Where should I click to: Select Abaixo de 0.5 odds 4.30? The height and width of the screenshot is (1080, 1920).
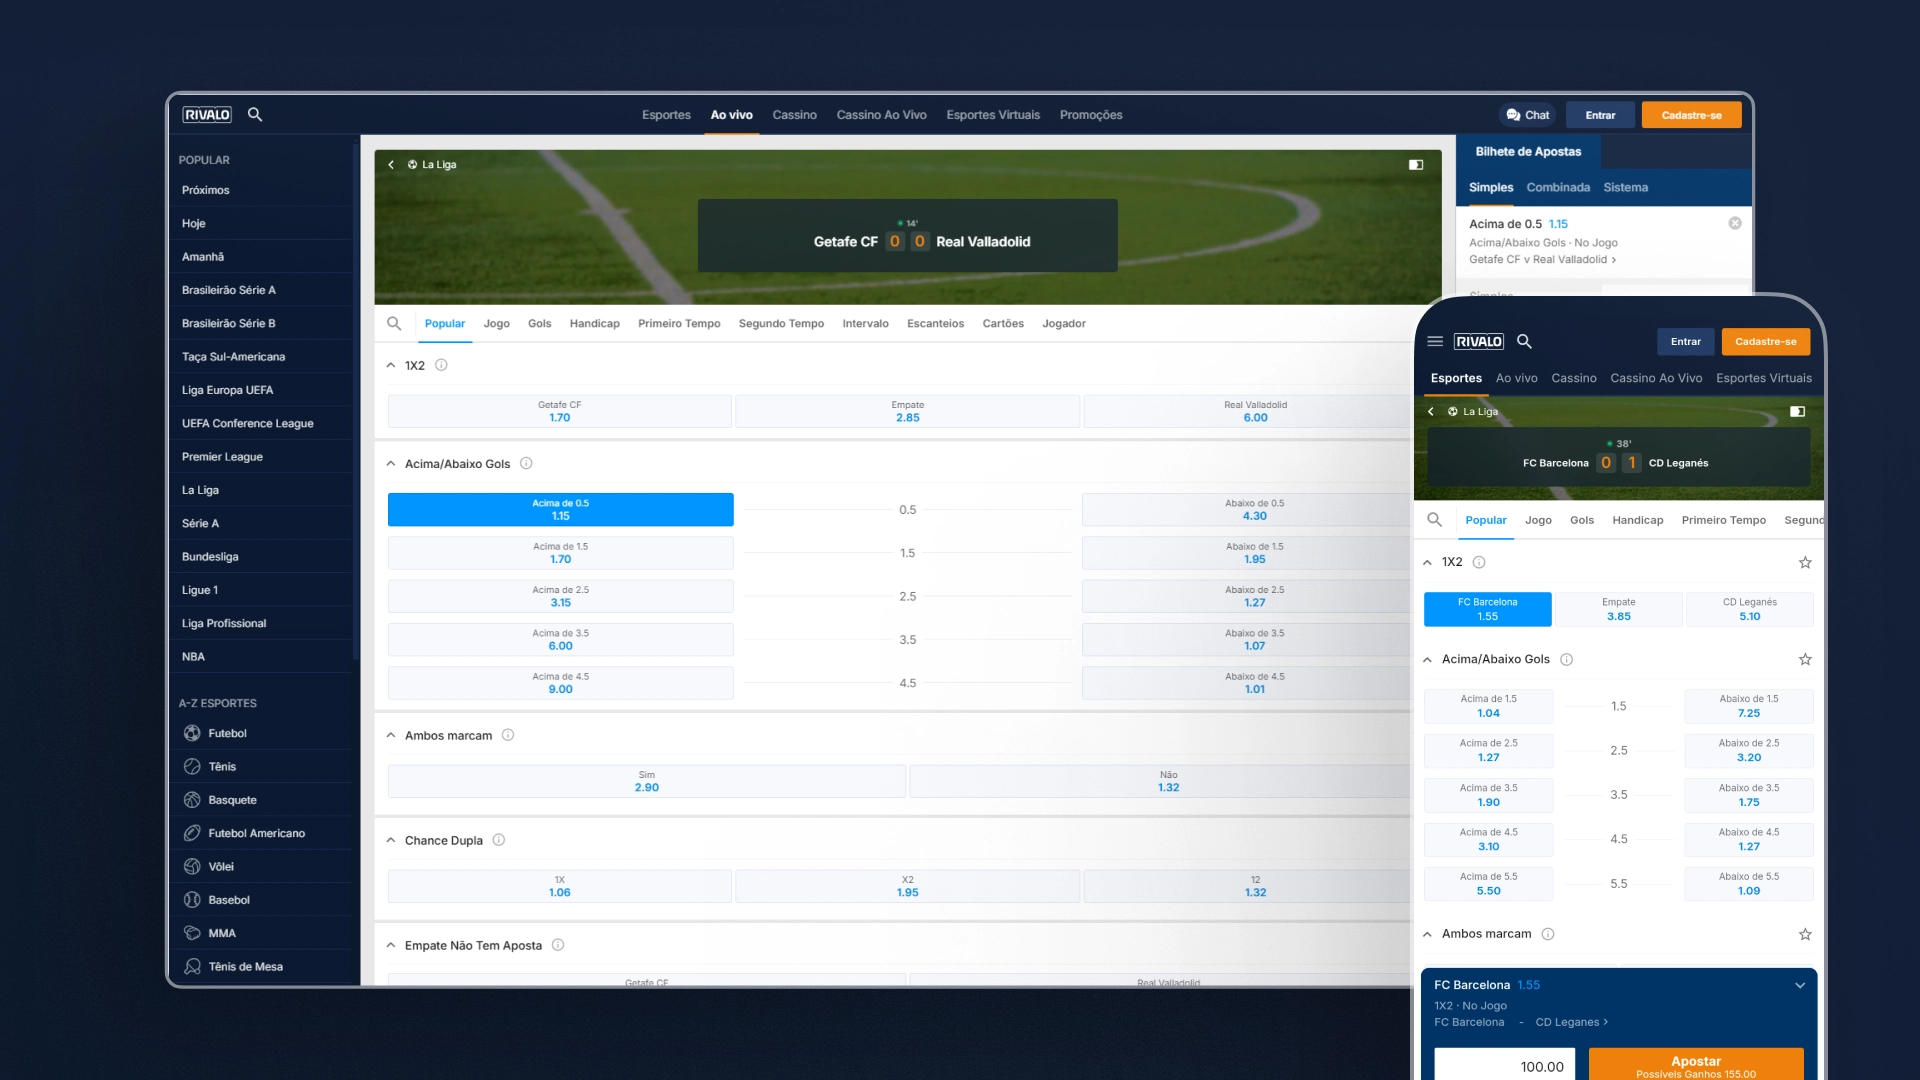click(1247, 510)
